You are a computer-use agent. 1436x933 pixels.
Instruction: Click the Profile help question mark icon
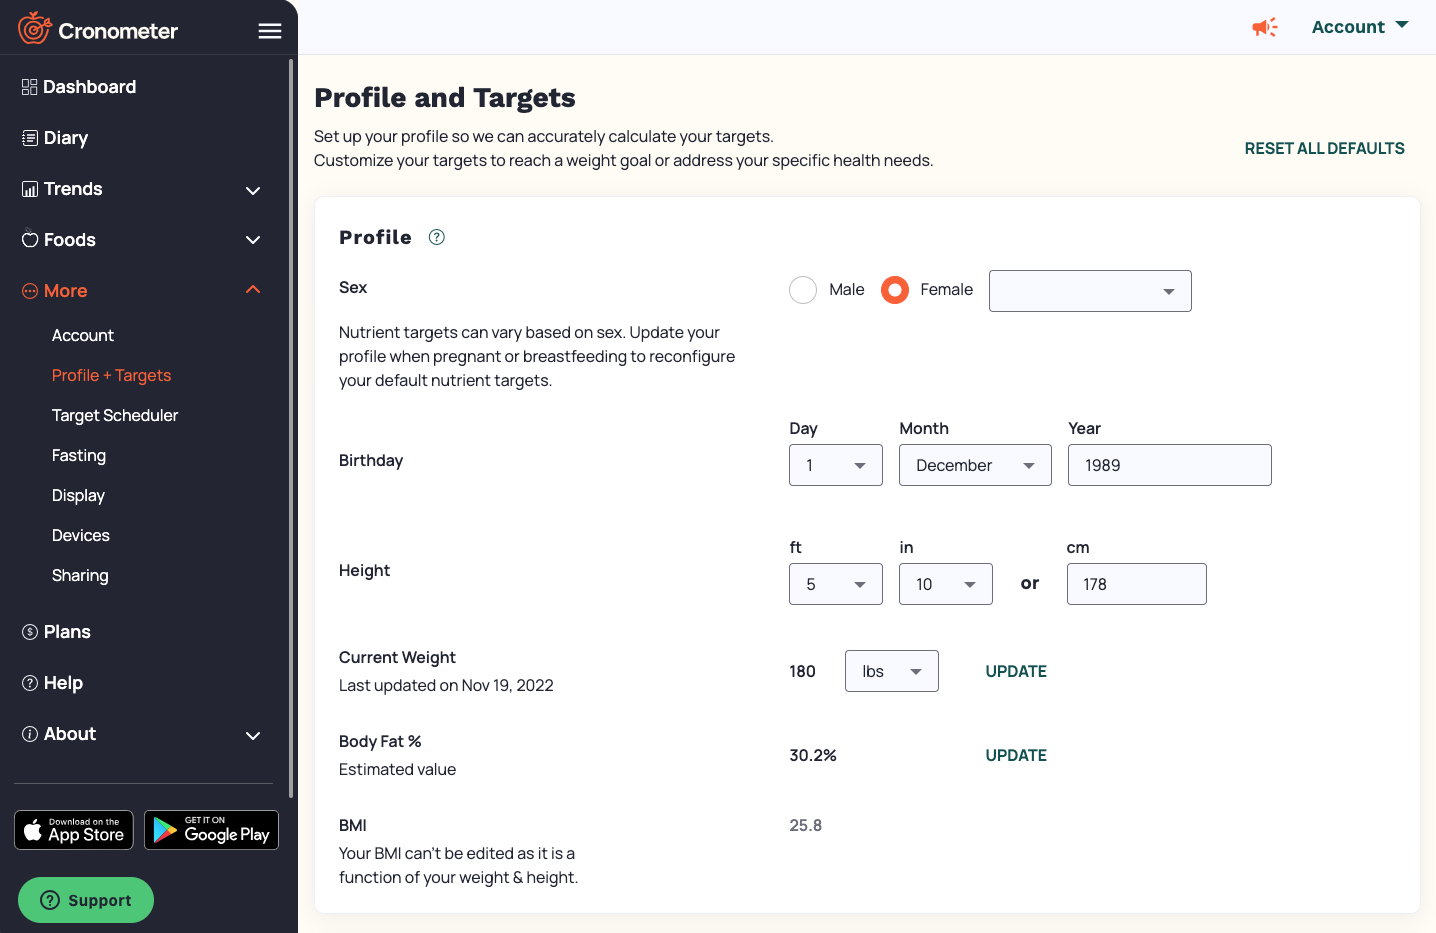(436, 237)
